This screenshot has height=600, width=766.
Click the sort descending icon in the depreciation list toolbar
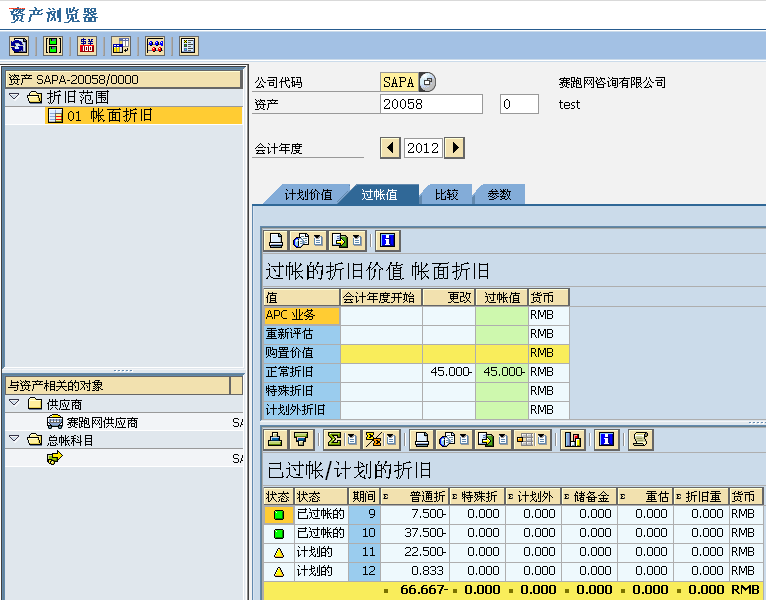(x=301, y=440)
